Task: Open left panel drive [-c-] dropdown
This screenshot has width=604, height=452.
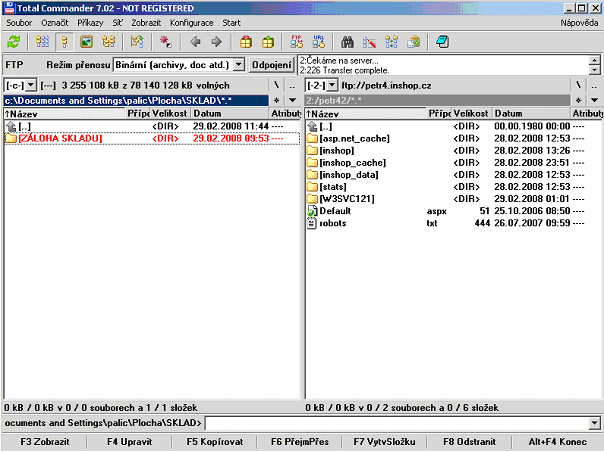Action: [31, 85]
